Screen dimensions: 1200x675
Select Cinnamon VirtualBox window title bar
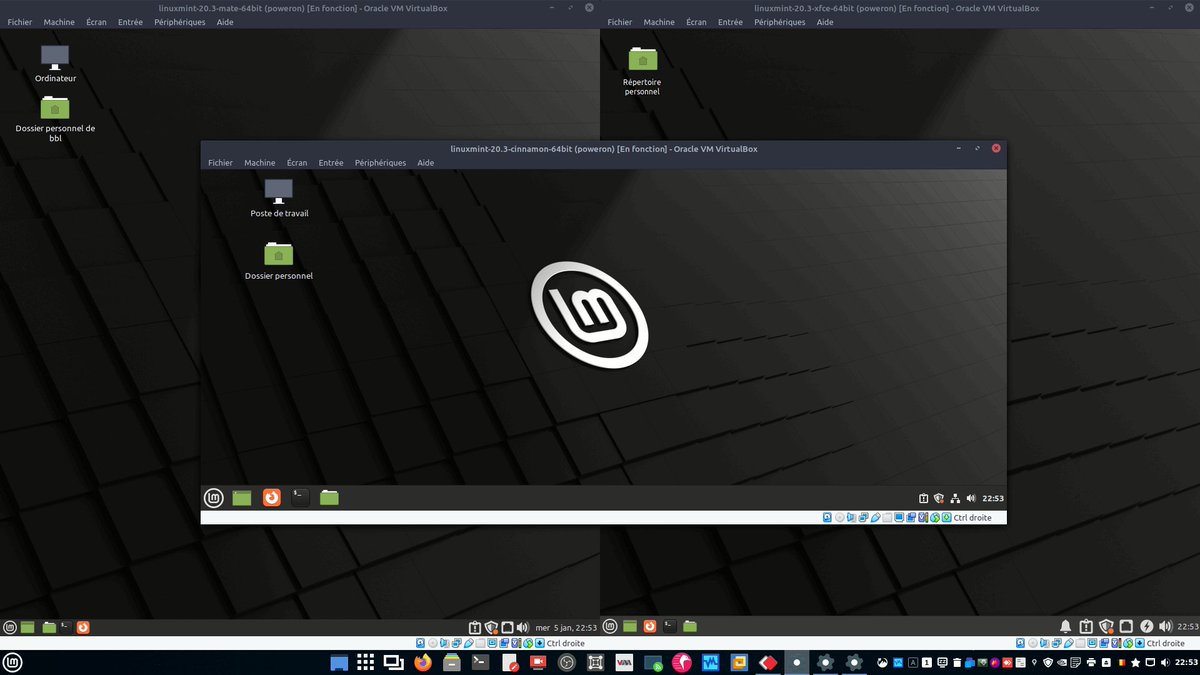[604, 148]
